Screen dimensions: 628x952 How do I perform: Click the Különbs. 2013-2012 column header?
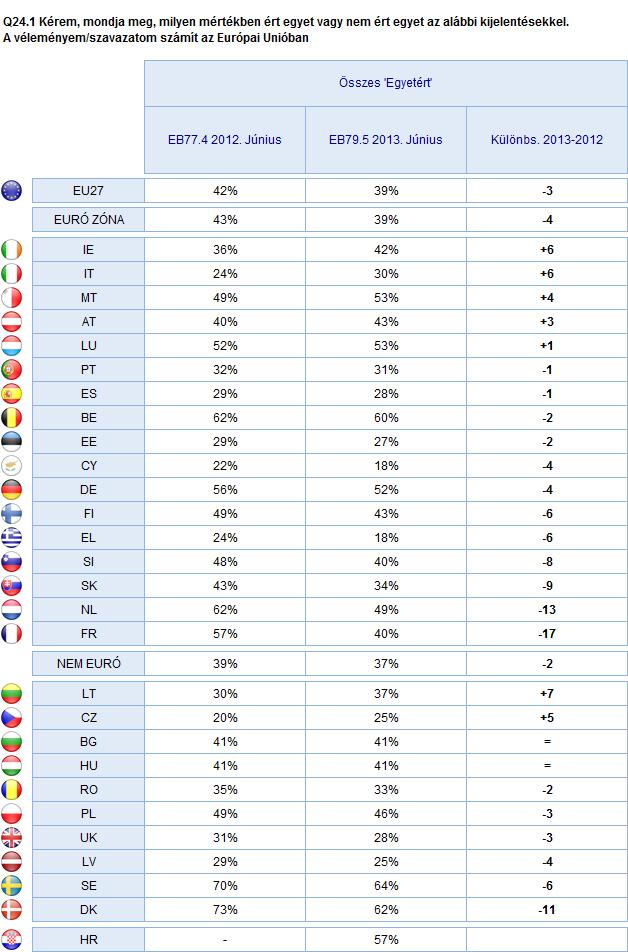click(547, 140)
